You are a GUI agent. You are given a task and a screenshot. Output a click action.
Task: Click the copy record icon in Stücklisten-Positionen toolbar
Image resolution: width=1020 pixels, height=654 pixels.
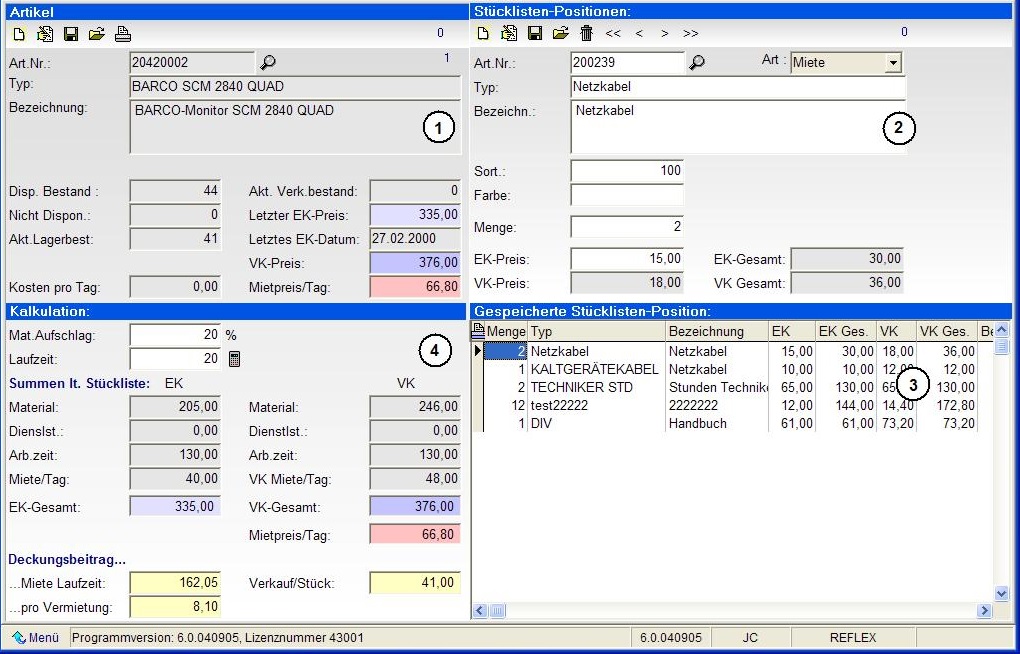pyautogui.click(x=509, y=33)
